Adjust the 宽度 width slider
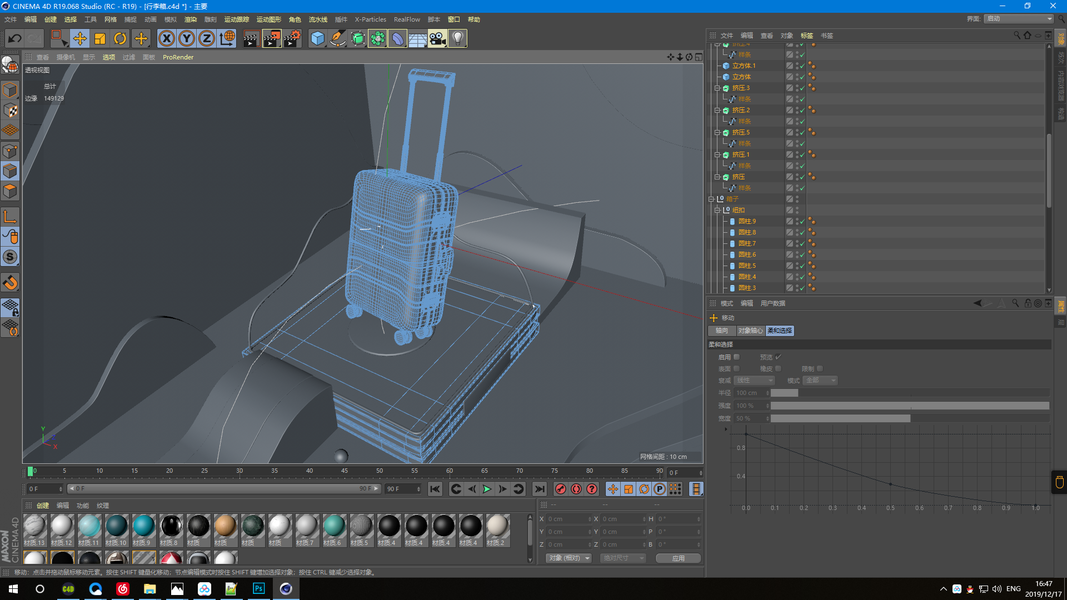Screen dimensions: 1067x600 910,418
